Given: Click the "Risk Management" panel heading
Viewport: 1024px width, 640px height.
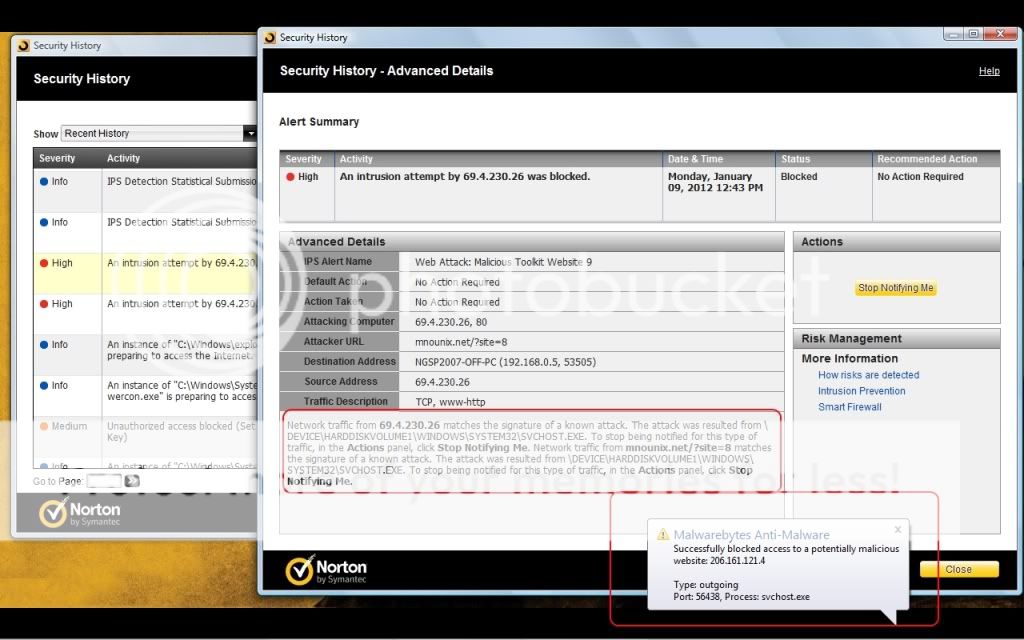Looking at the screenshot, I should click(x=851, y=338).
